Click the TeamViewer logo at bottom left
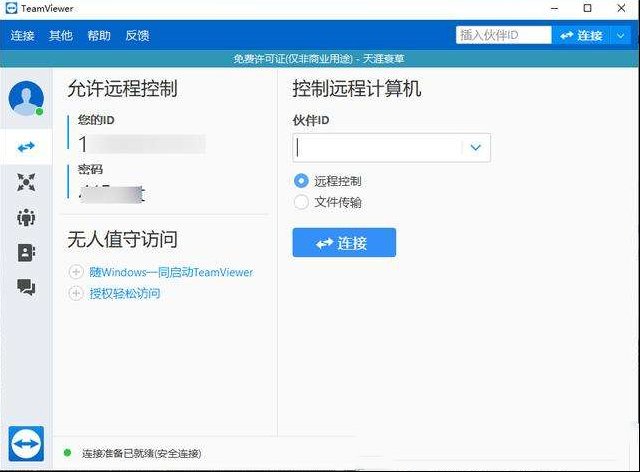This screenshot has height=472, width=640. point(26,443)
